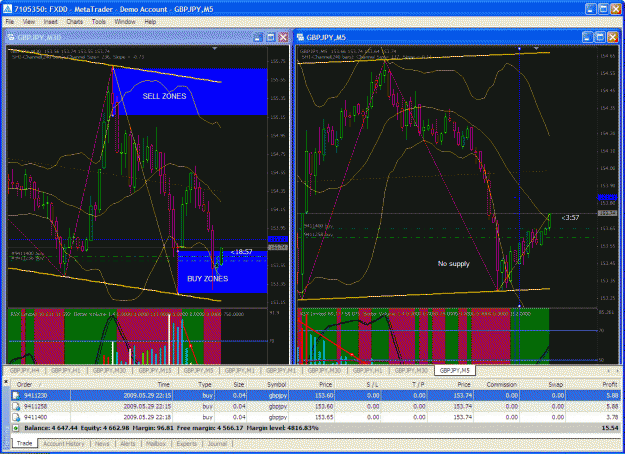Open the Account History tab
Image resolution: width=625 pixels, height=454 pixels.
pos(64,444)
